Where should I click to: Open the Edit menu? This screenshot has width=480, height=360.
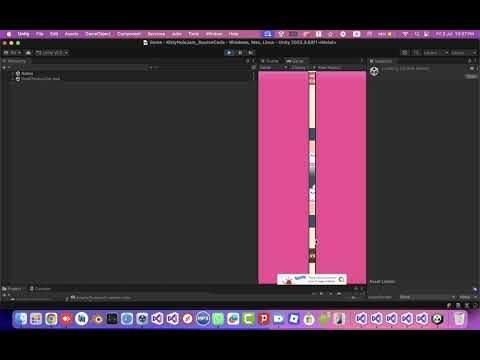[54, 34]
